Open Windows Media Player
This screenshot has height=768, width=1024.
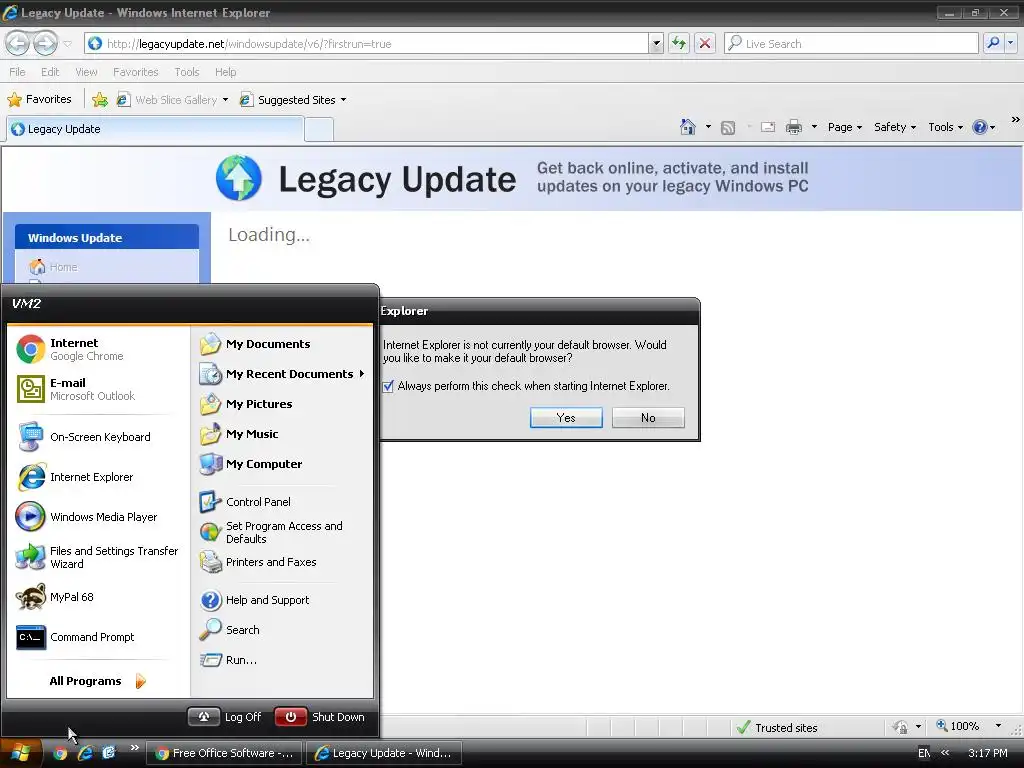coord(87,517)
